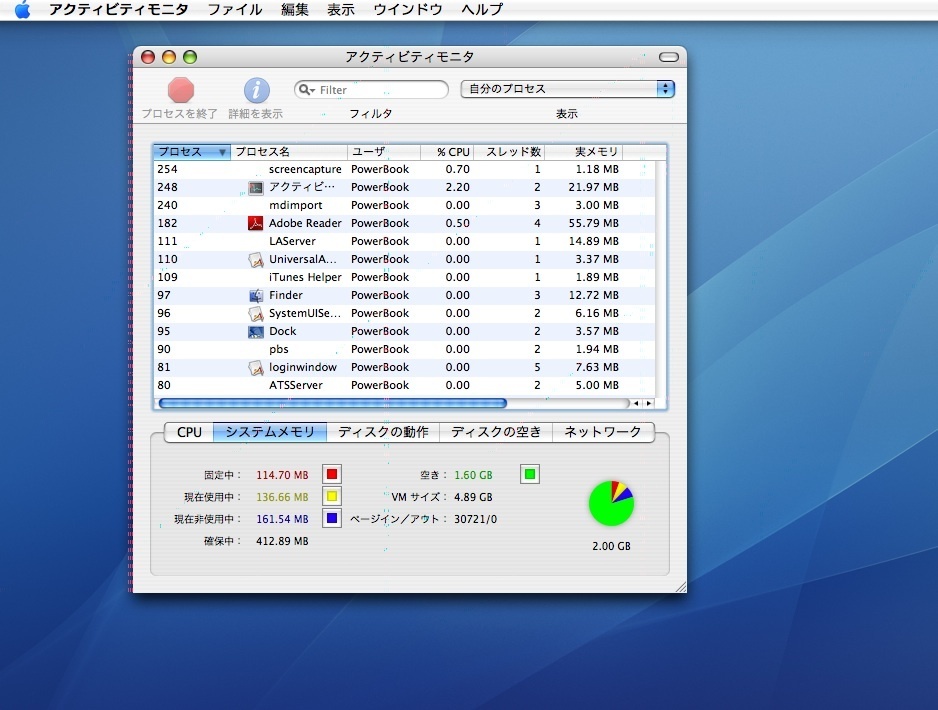Click the blue Inspect info icon
This screenshot has width=938, height=710.
pos(256,90)
